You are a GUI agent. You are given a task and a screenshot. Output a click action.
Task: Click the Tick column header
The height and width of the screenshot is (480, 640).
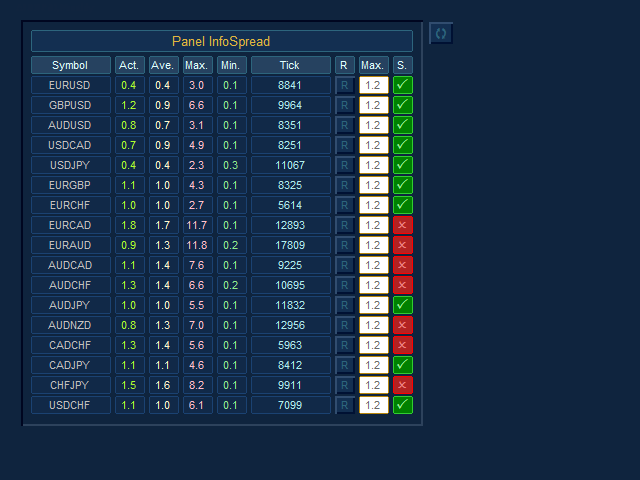(290, 65)
